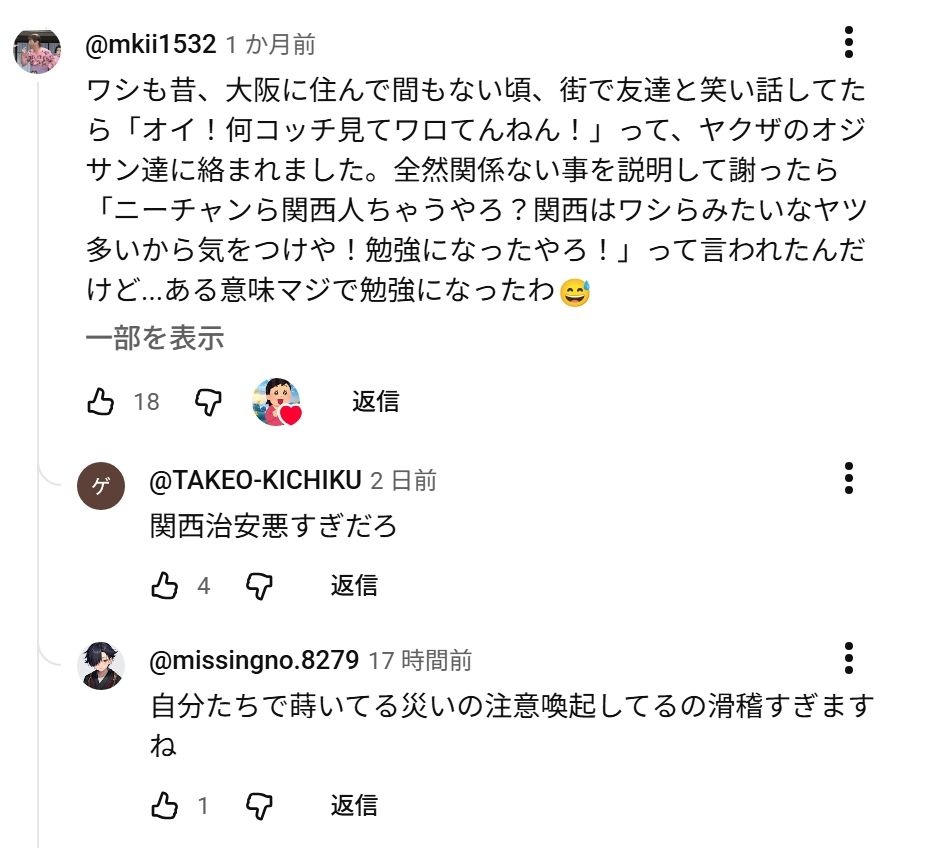Reply to @missingno.8279's comment
941x848 pixels.
pos(354,805)
